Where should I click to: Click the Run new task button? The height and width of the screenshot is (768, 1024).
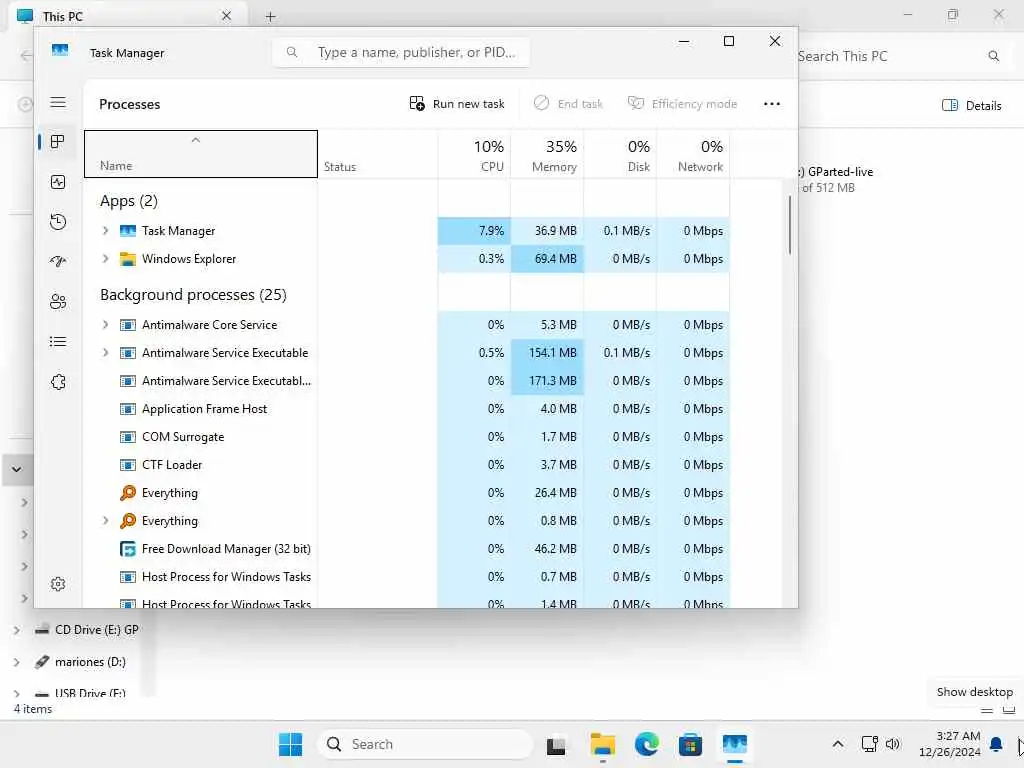point(457,104)
